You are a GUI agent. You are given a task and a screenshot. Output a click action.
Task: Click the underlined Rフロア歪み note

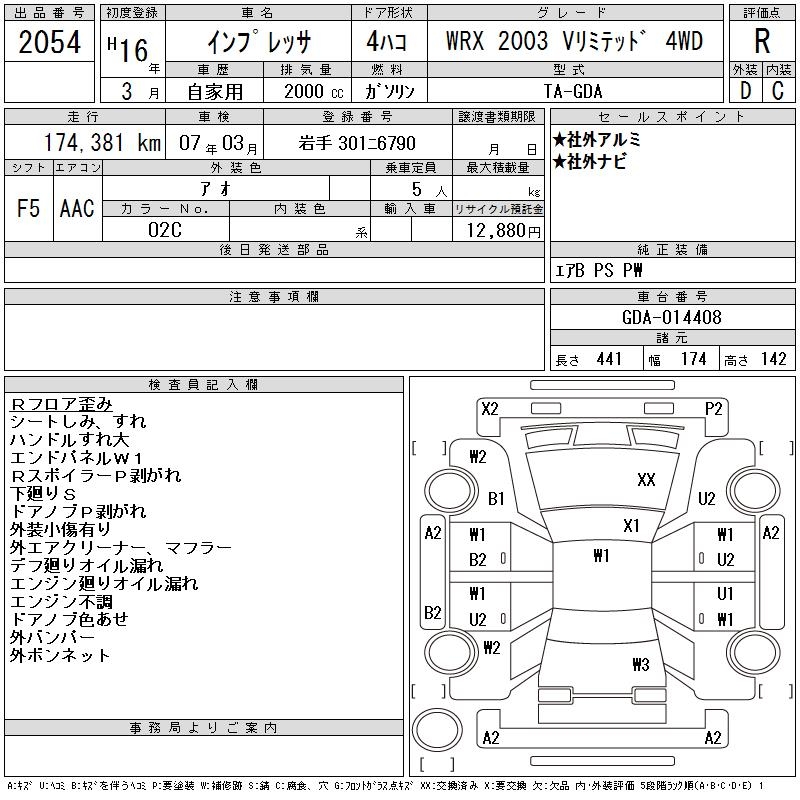[61, 404]
